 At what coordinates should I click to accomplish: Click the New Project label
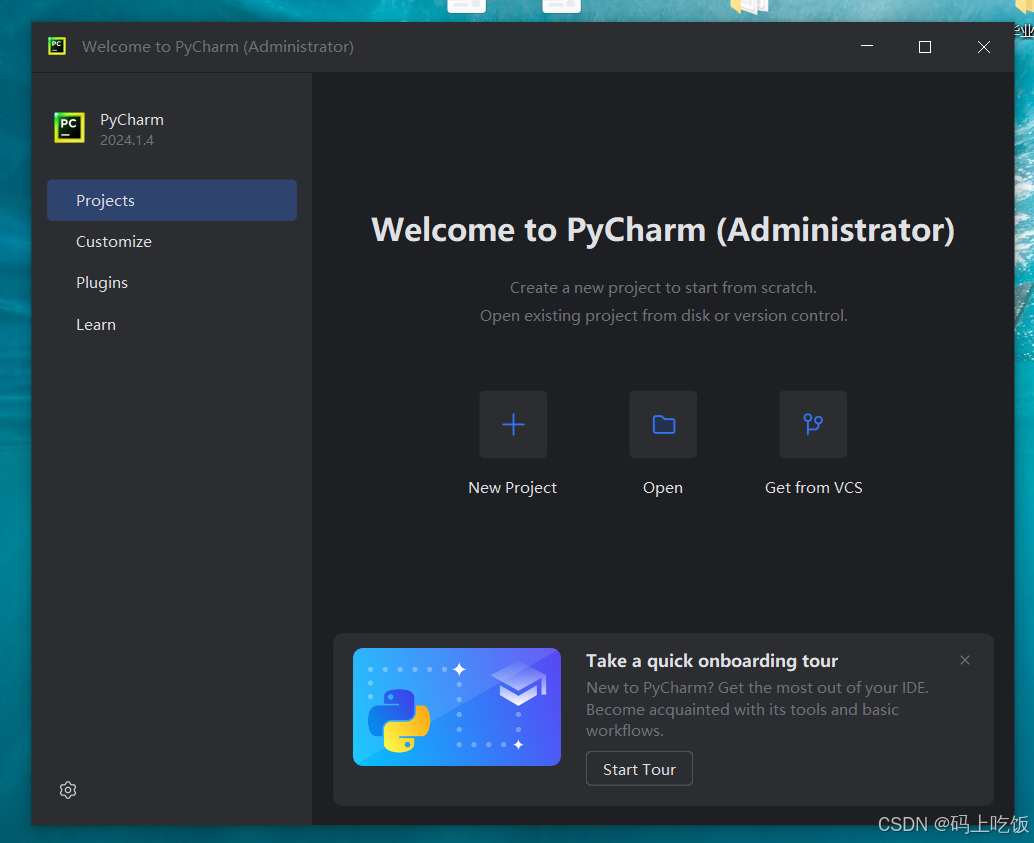coord(512,487)
